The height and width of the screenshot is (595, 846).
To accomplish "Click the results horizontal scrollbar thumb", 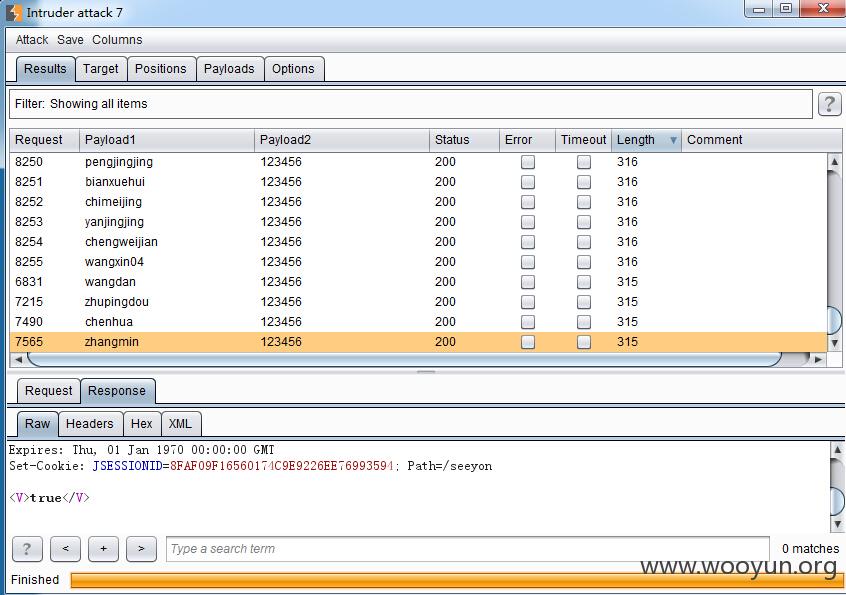I will 404,359.
